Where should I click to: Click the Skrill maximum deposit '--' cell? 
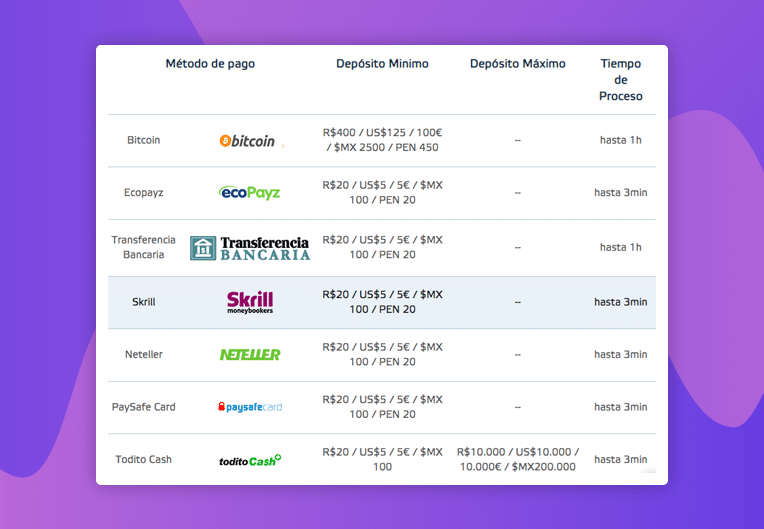517,302
